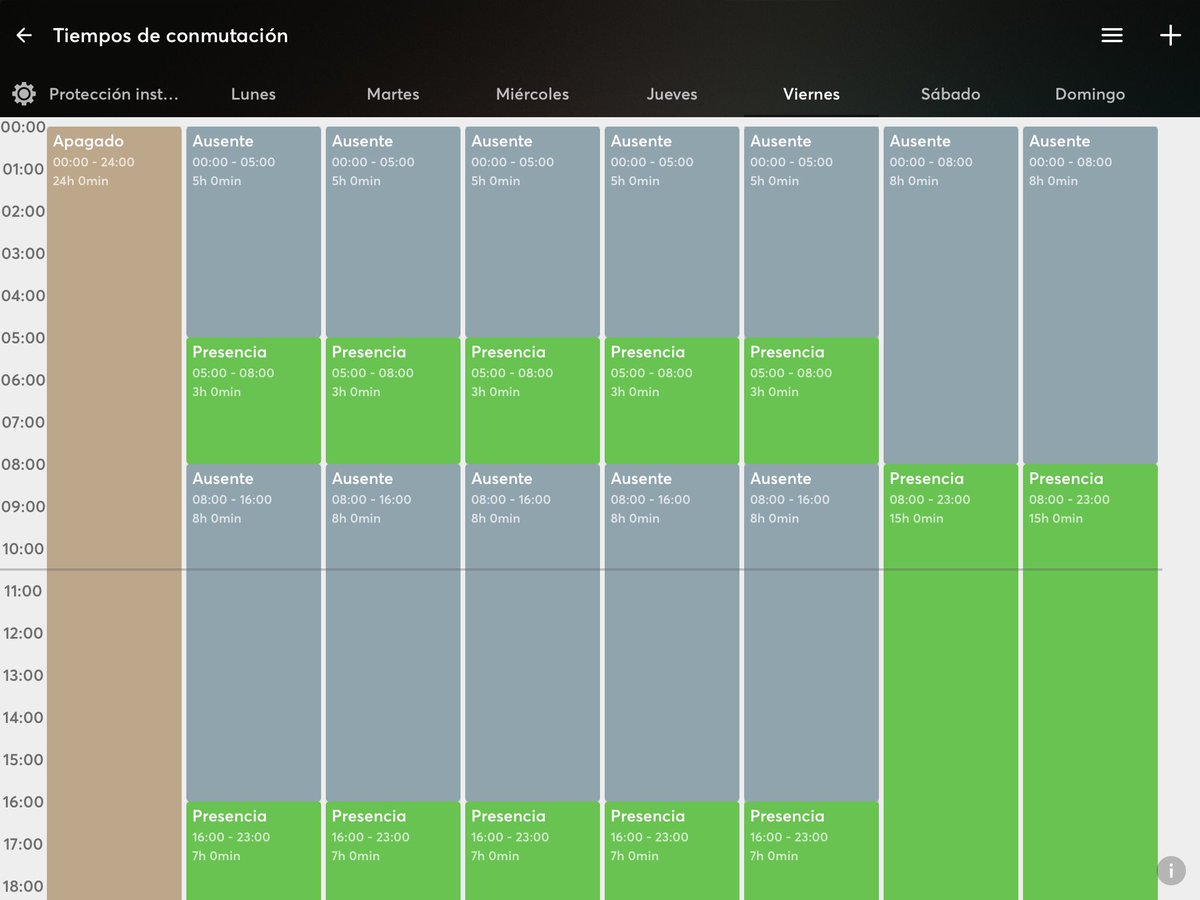
Task: Select the Protección inst… column header
Action: (x=114, y=94)
